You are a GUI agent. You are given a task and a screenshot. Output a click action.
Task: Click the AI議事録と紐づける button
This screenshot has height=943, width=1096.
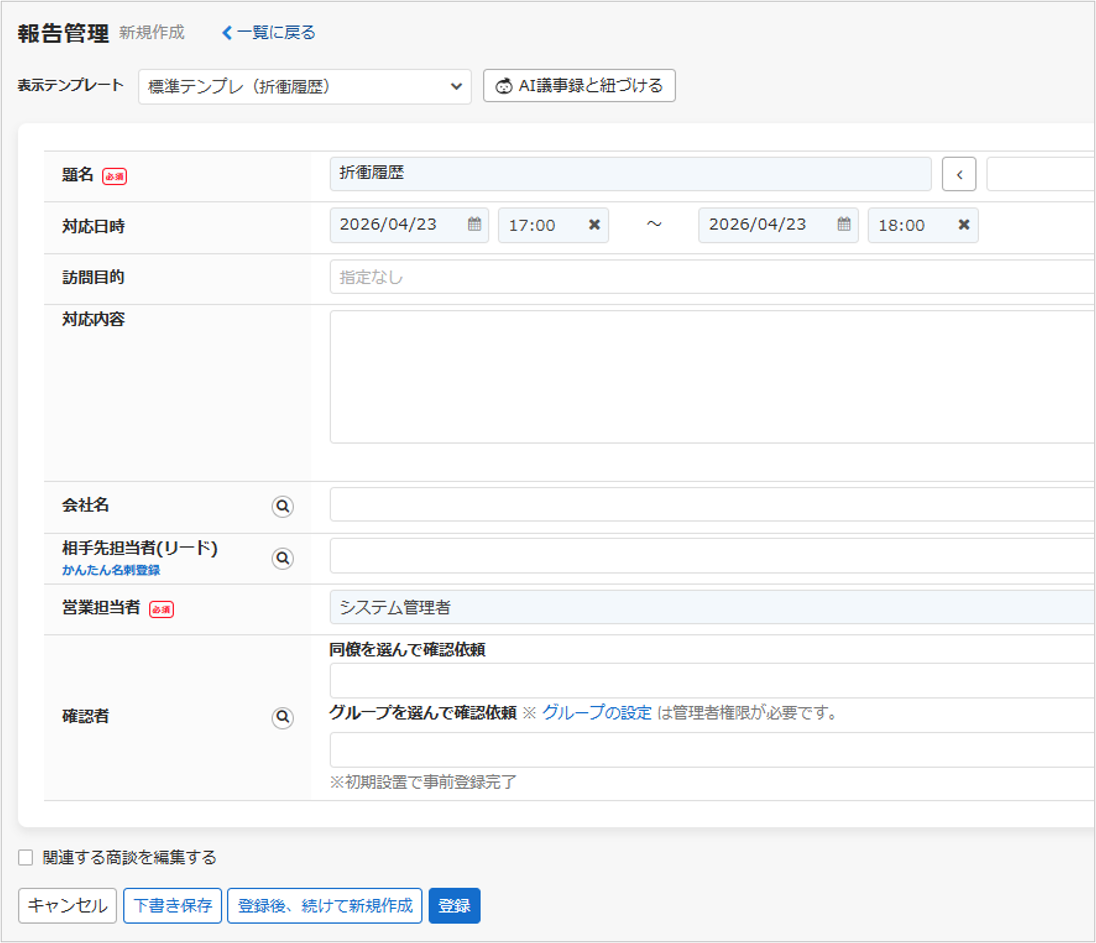579,86
